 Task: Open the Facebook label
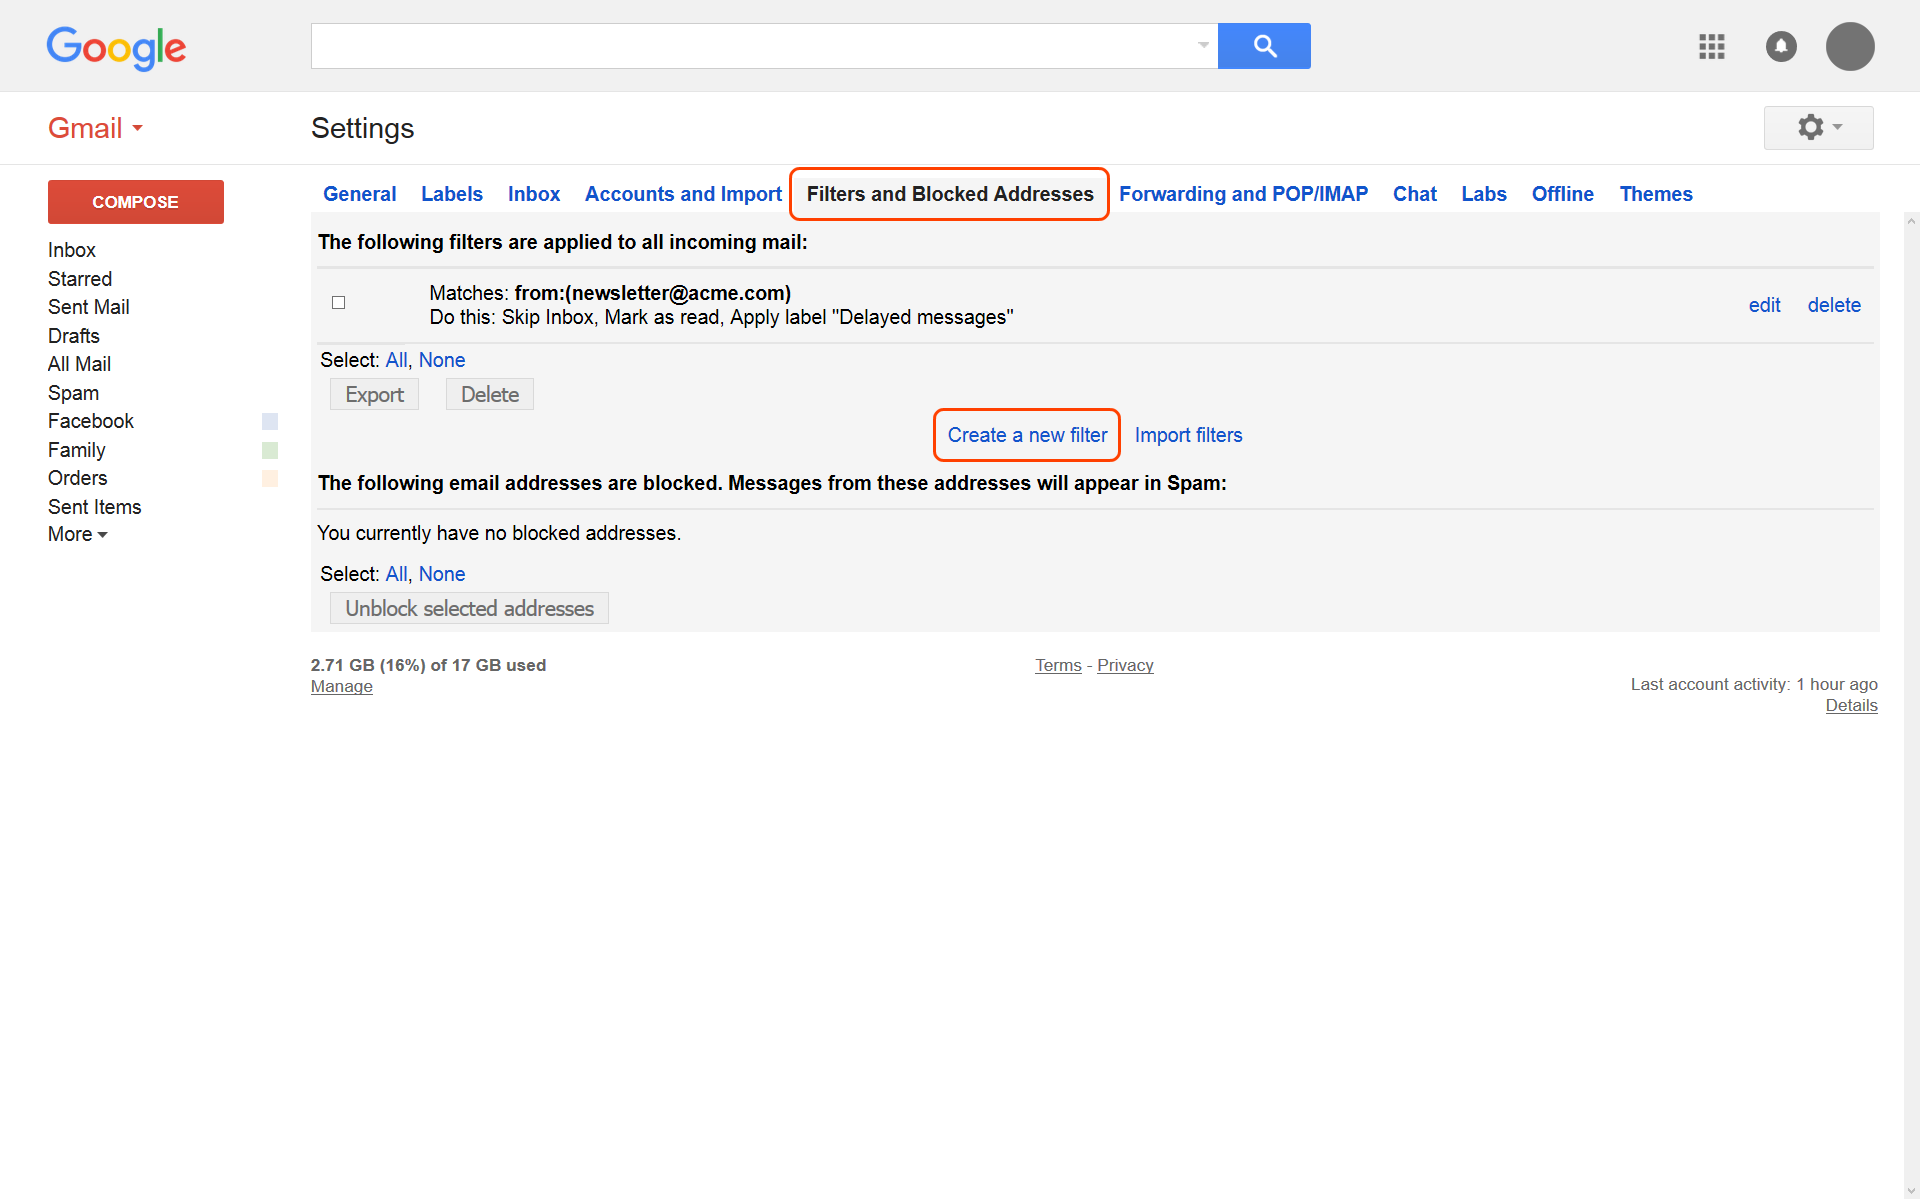click(x=91, y=421)
